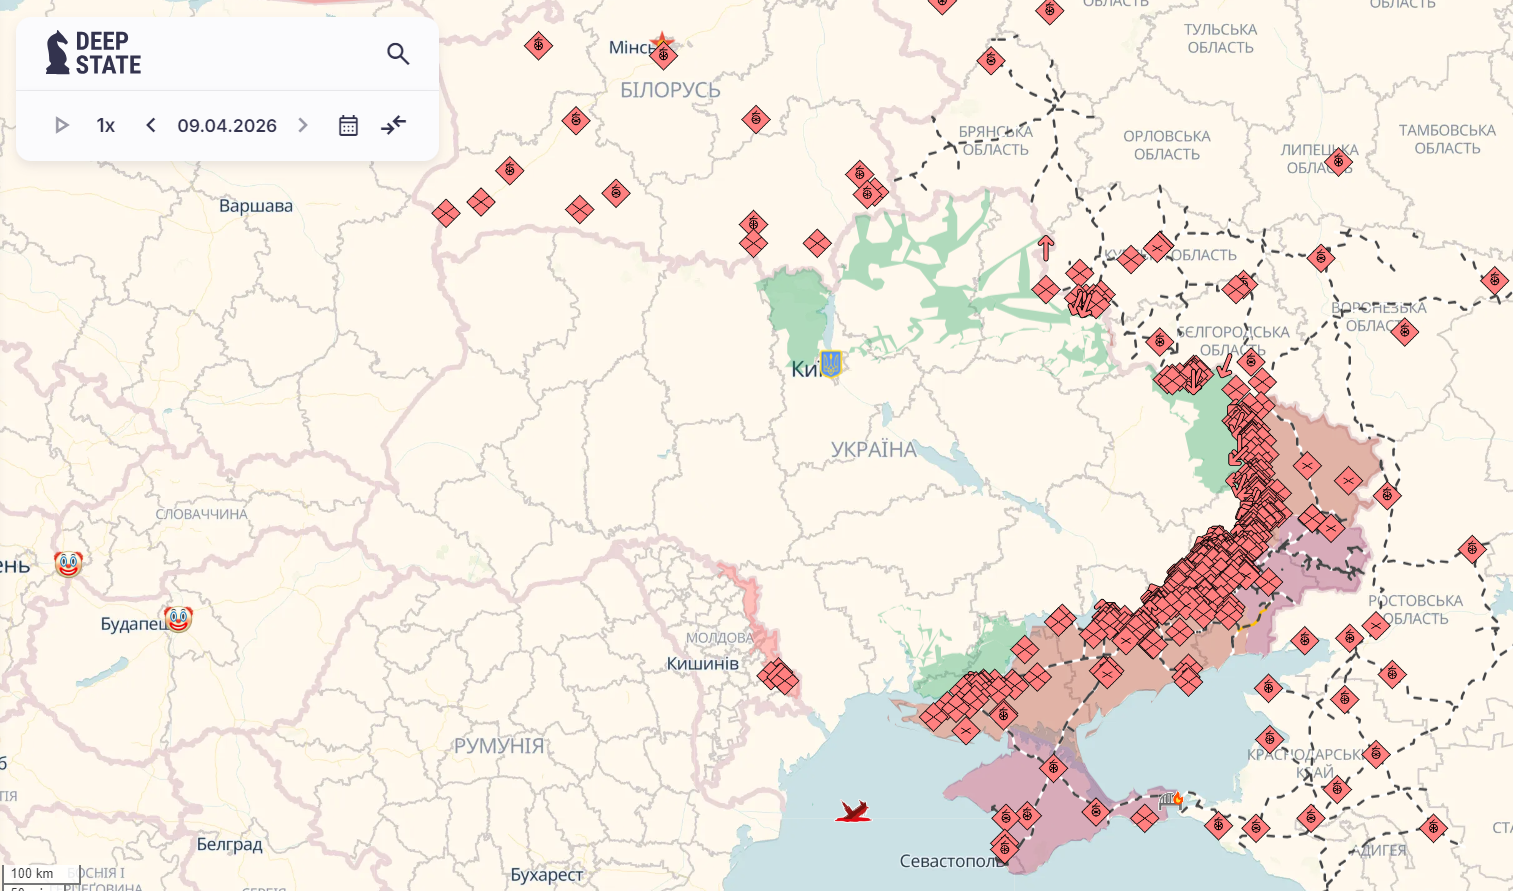Click the DeepState knight logo

58,53
